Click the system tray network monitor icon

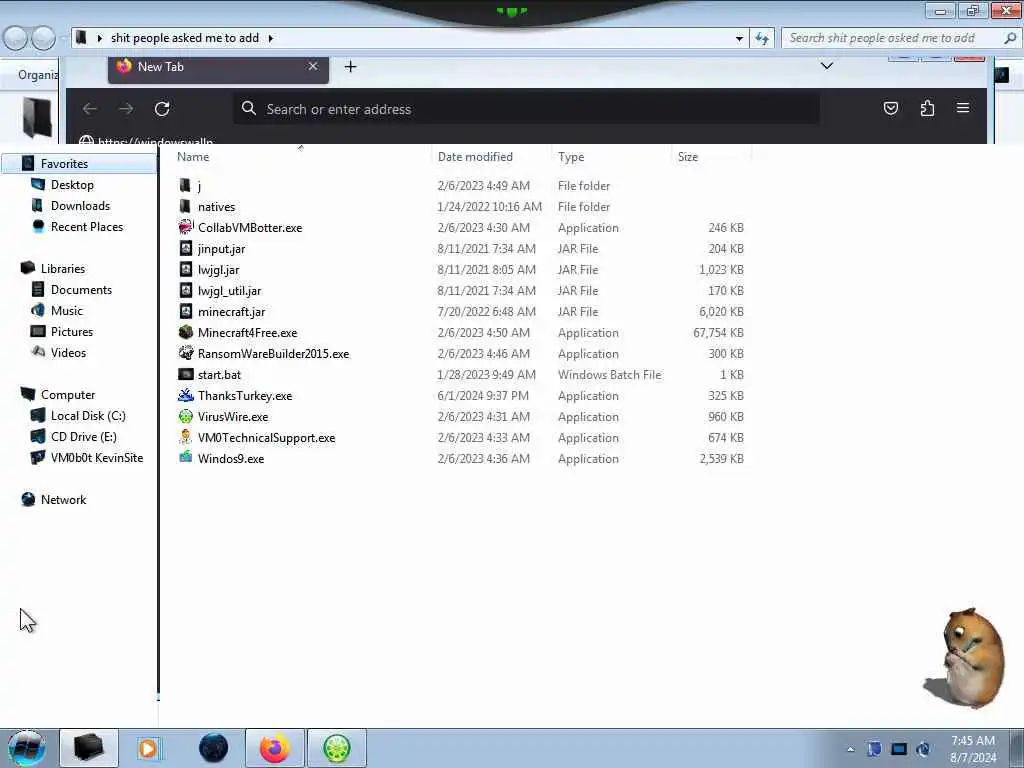(x=899, y=748)
